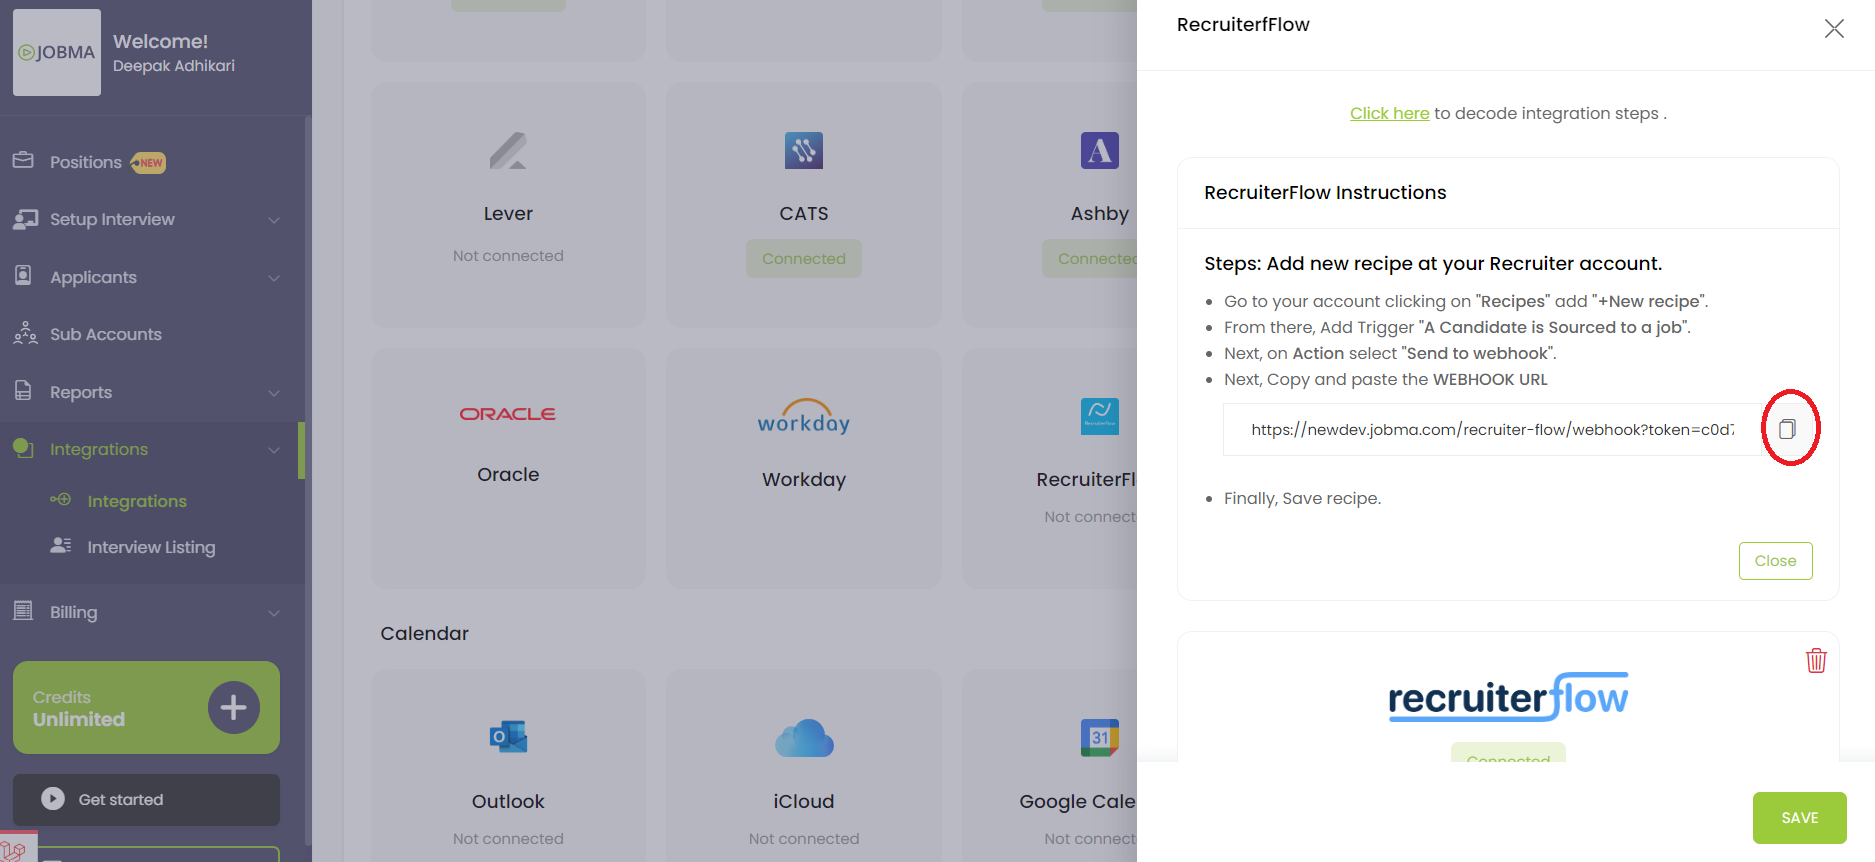Click the Integrations submenu link icon
1875x862 pixels.
click(61, 499)
